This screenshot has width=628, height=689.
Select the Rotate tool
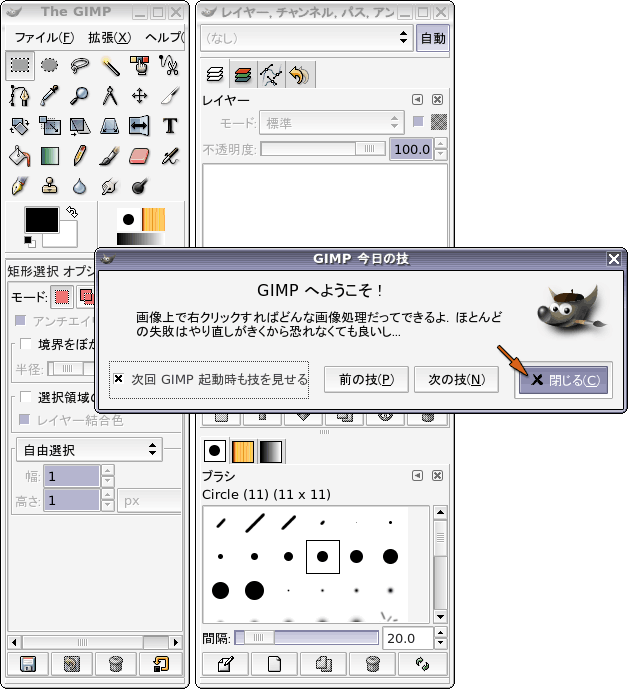[x=20, y=126]
